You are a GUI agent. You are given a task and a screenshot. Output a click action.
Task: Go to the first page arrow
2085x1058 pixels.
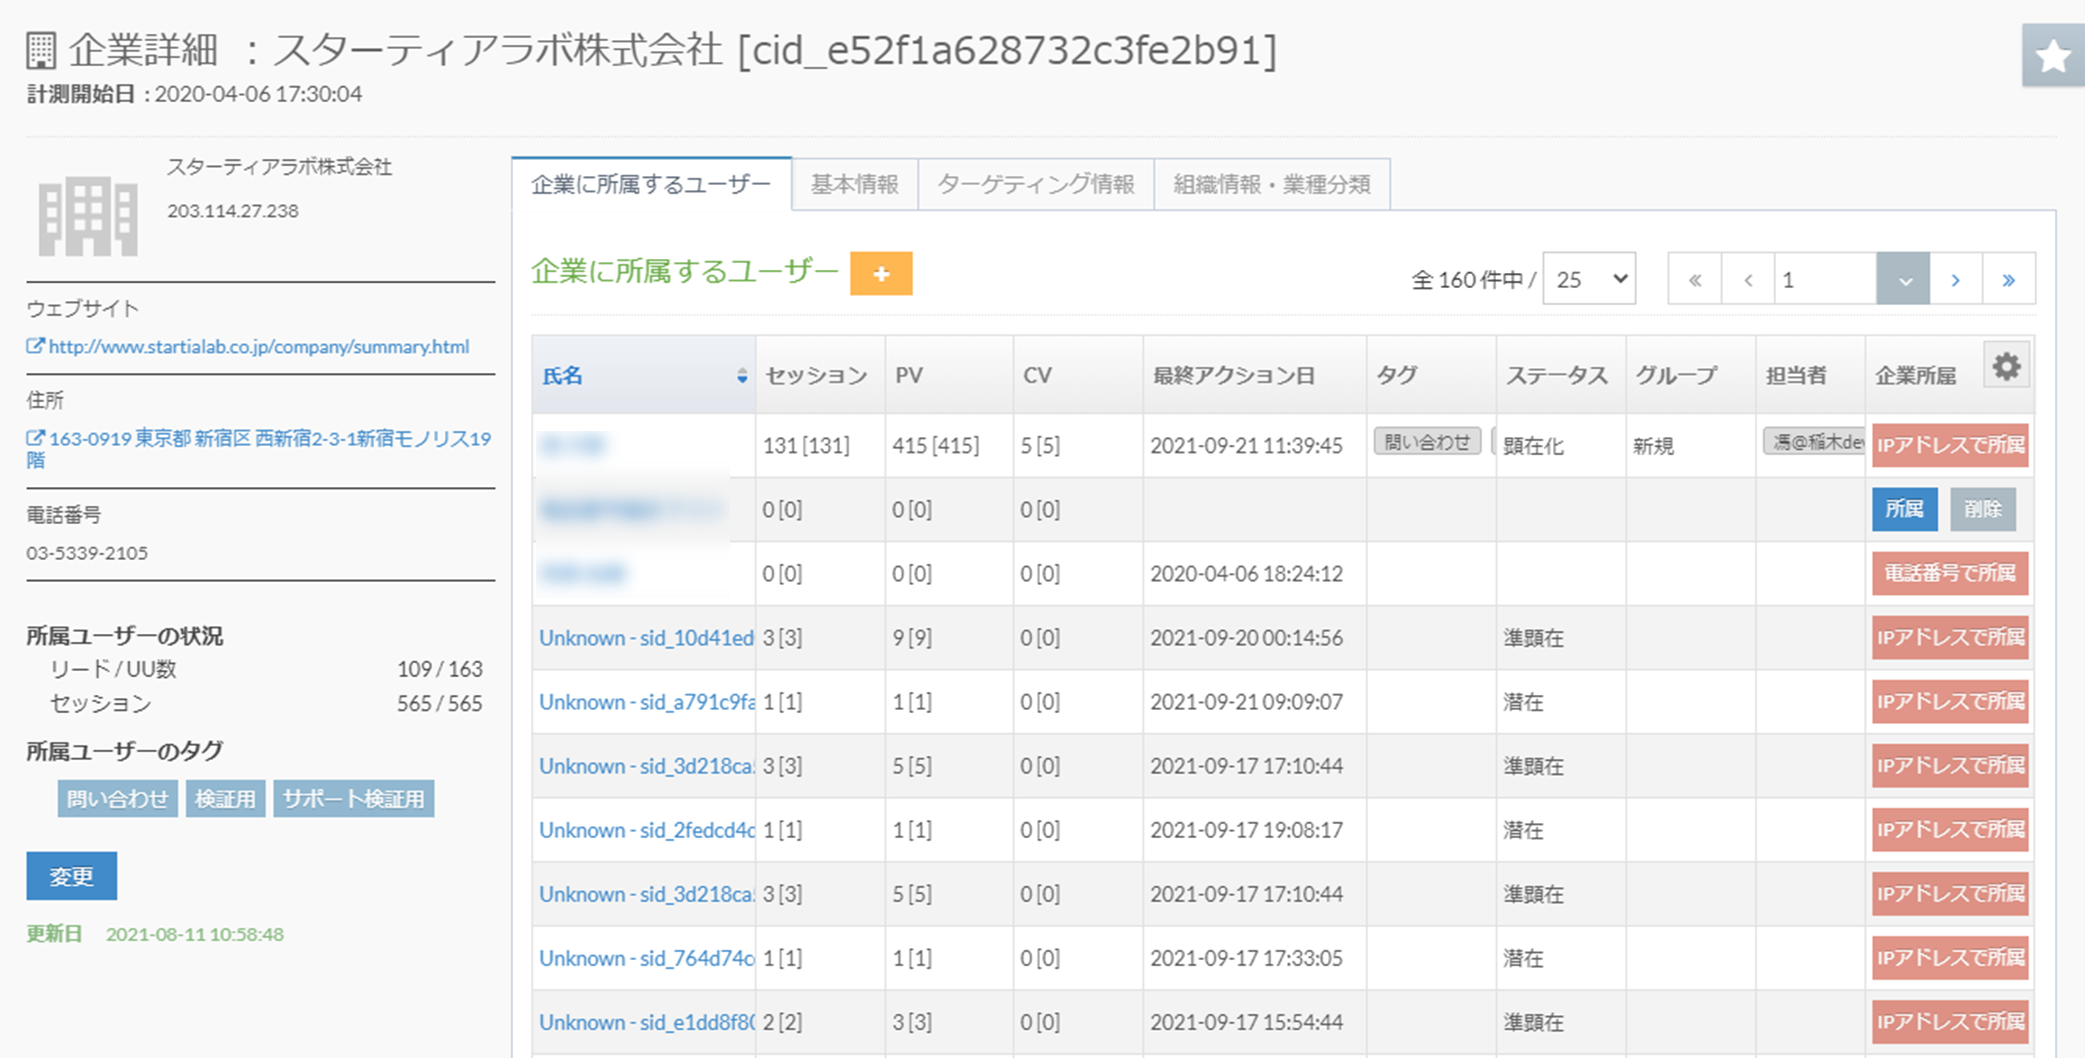1695,279
